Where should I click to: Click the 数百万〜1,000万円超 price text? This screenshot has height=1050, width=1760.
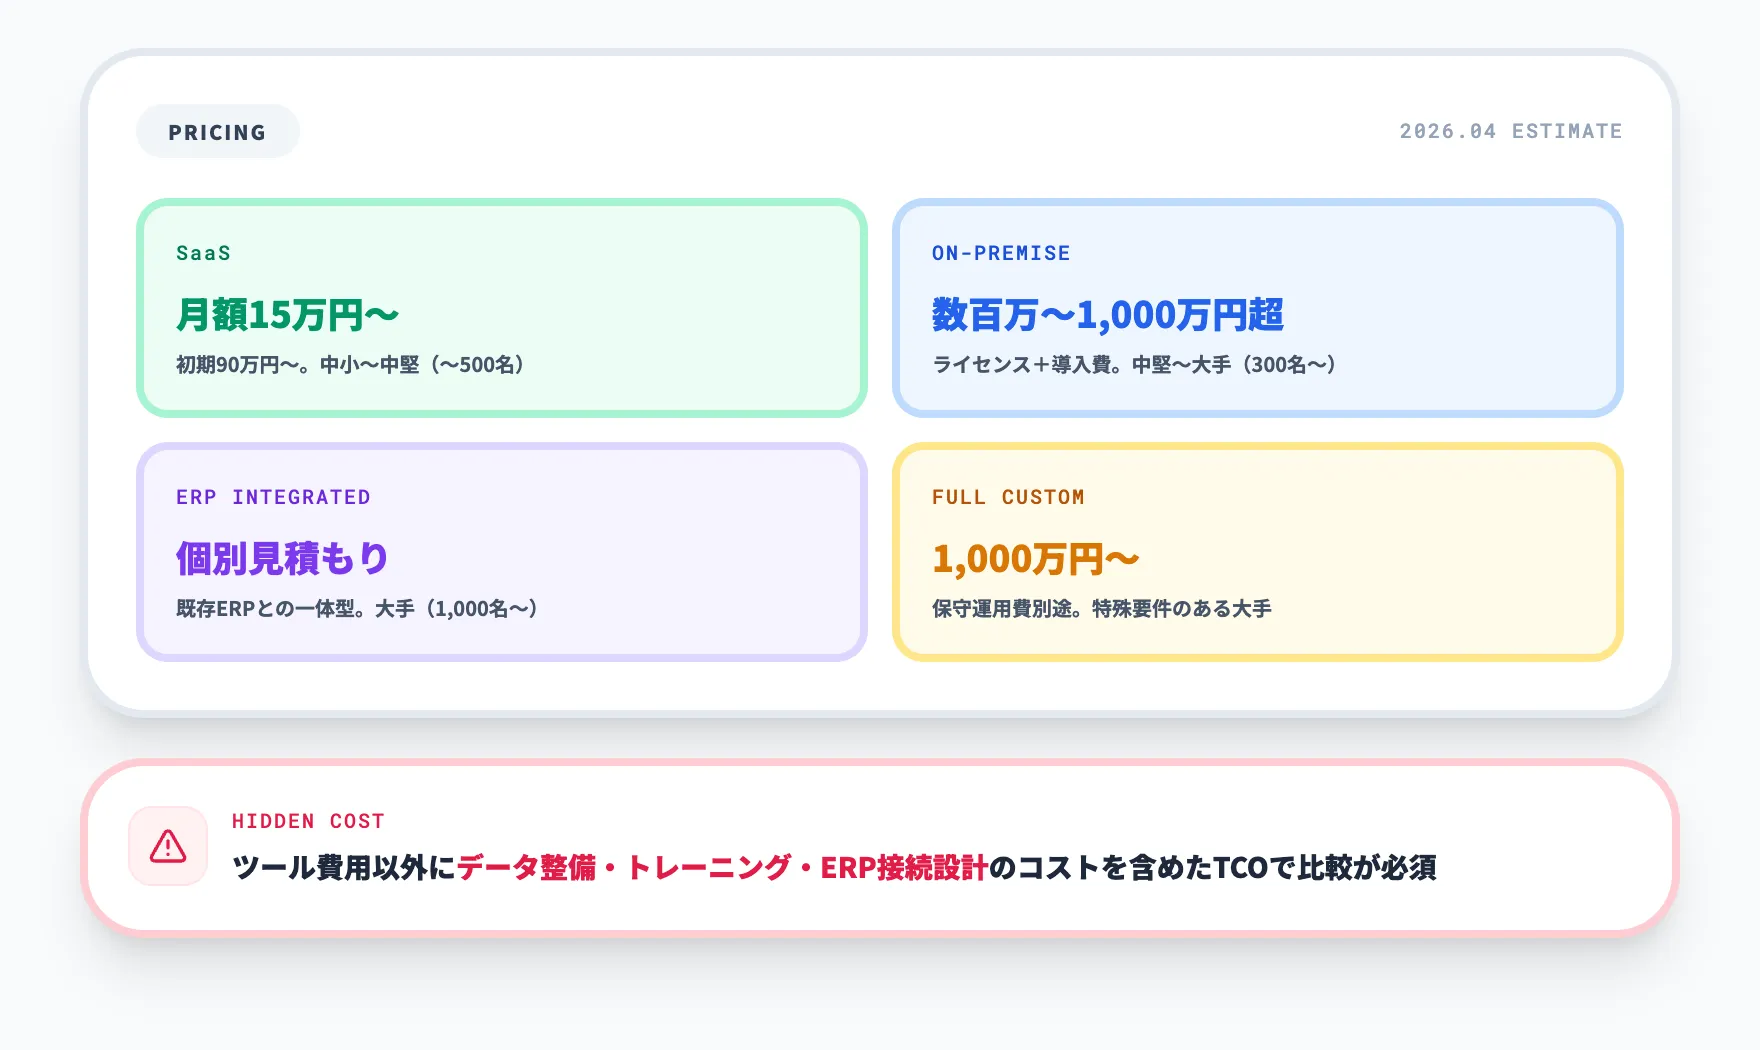tap(1110, 312)
